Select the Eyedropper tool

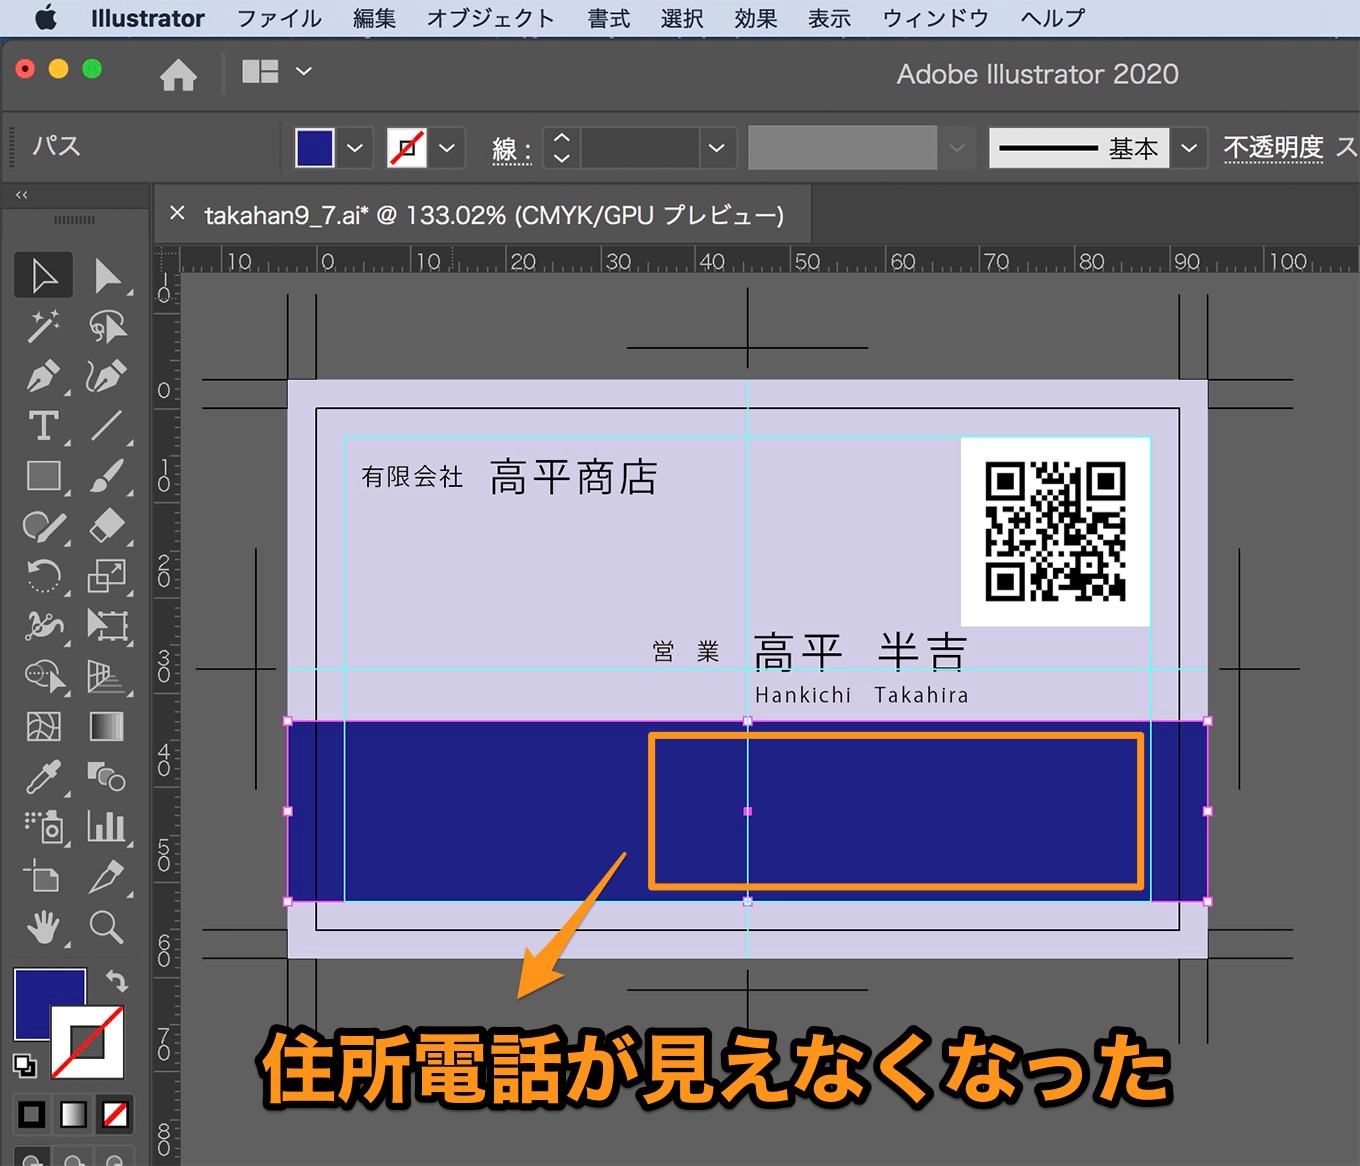tap(44, 777)
